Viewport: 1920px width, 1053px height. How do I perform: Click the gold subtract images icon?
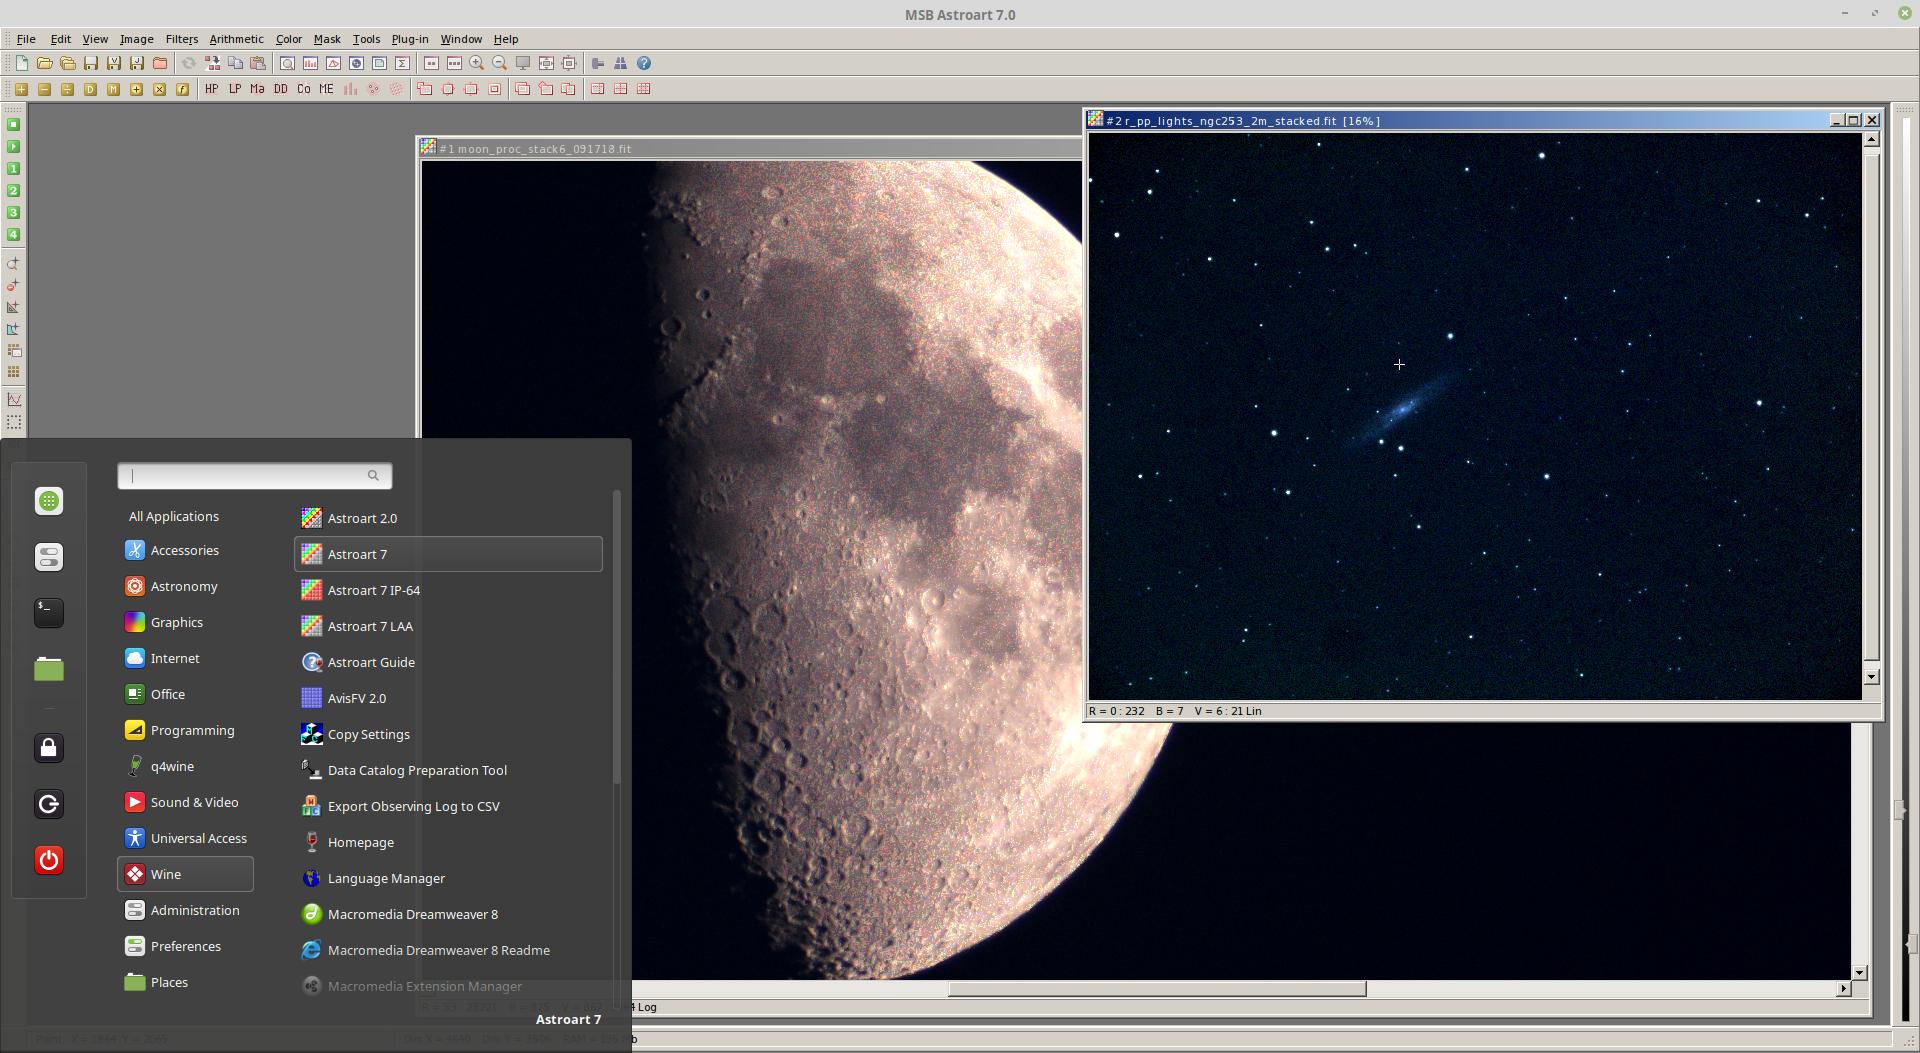44,89
